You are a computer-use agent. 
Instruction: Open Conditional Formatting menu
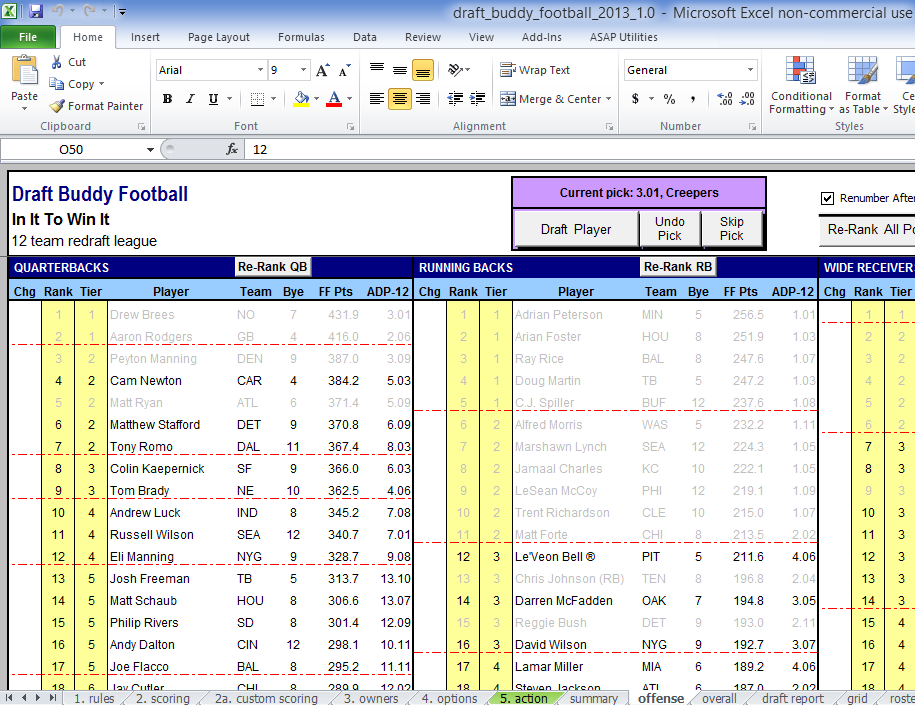[801, 85]
